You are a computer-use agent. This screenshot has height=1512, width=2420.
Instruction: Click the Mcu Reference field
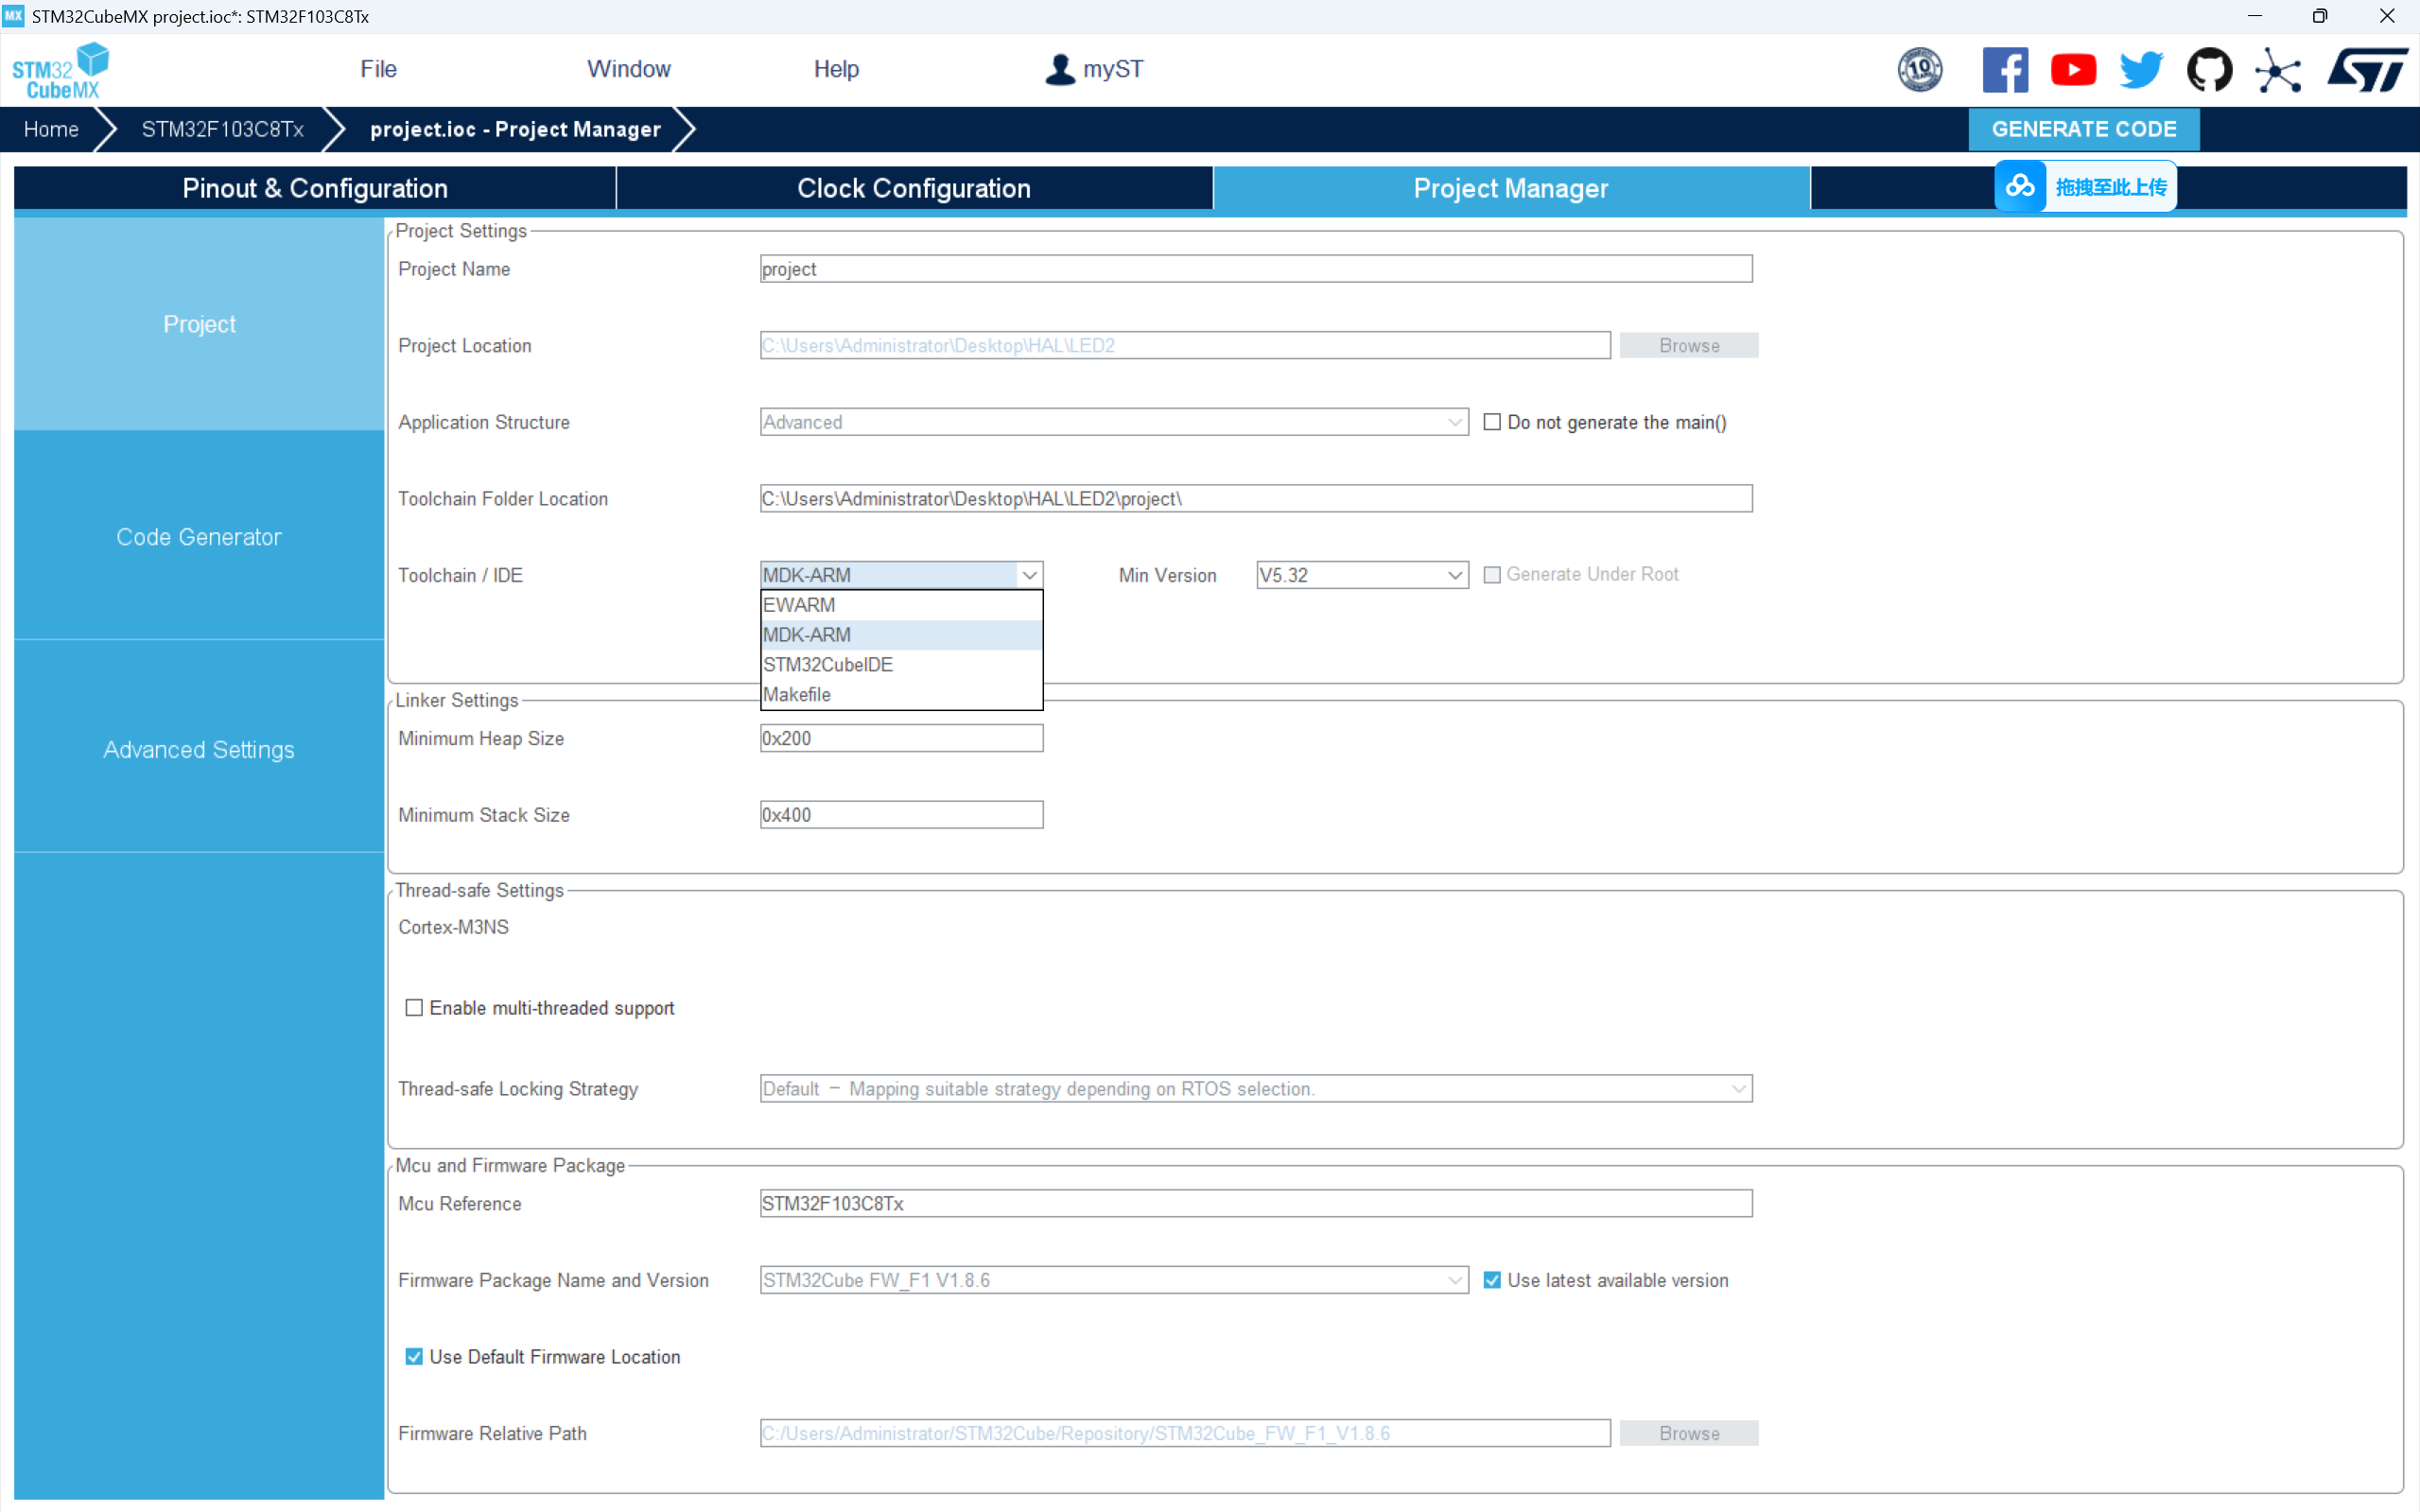click(1256, 1204)
